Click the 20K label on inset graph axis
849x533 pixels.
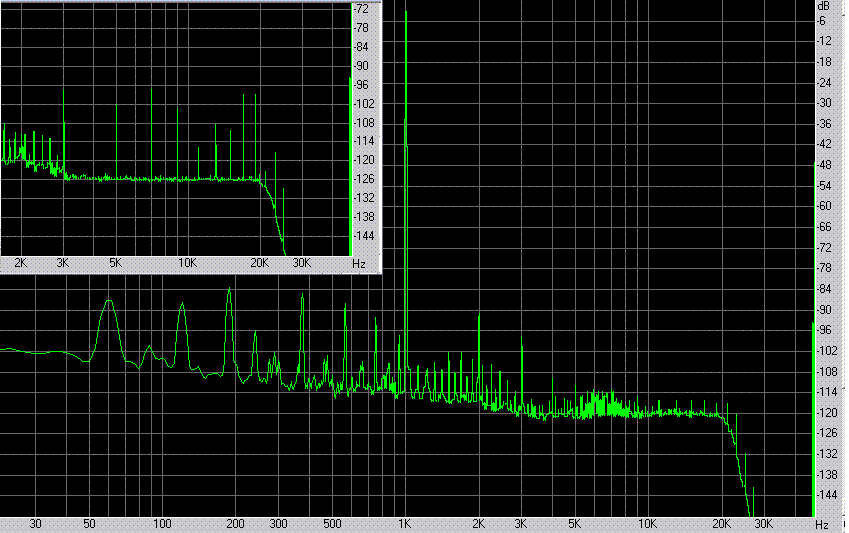[x=259, y=263]
